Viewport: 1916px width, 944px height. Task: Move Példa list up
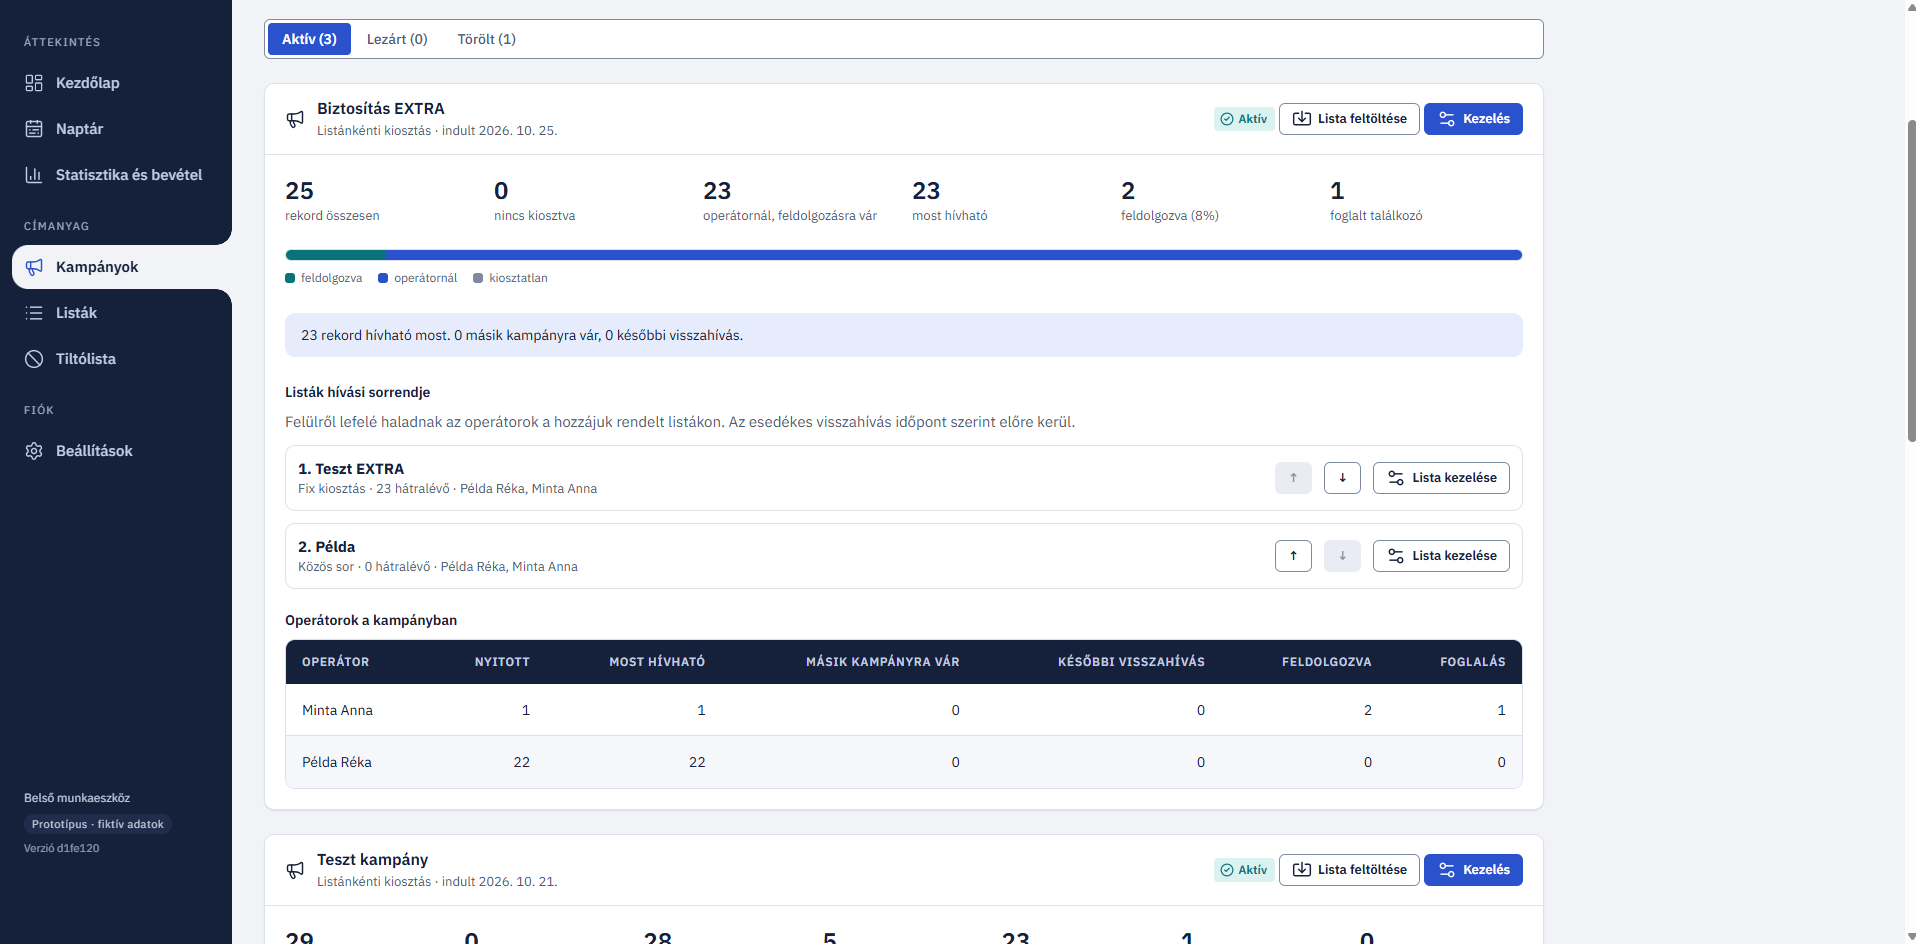1293,556
